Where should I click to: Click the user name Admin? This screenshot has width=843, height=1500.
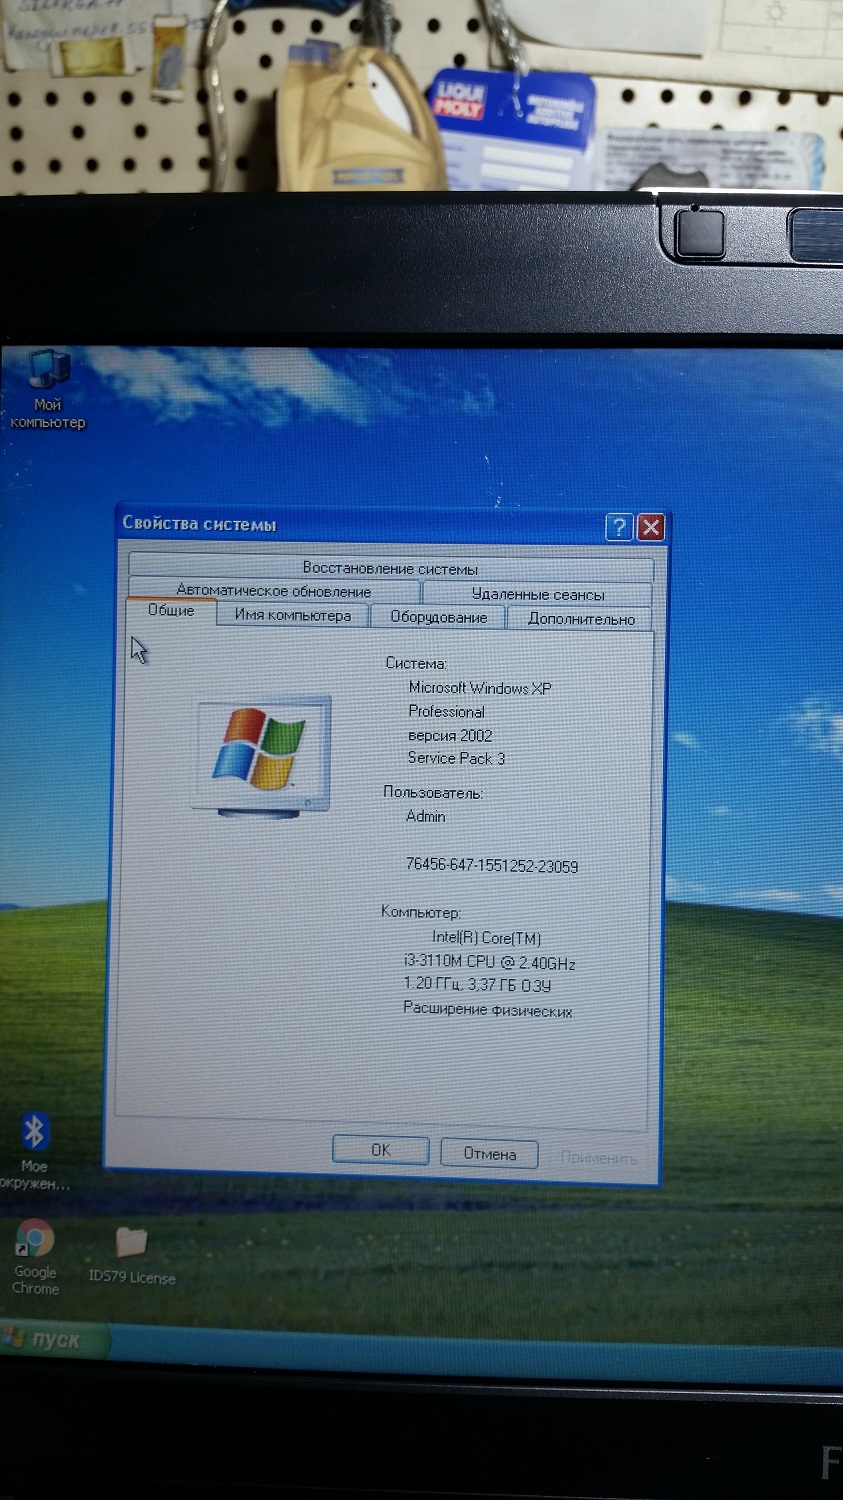click(x=426, y=816)
